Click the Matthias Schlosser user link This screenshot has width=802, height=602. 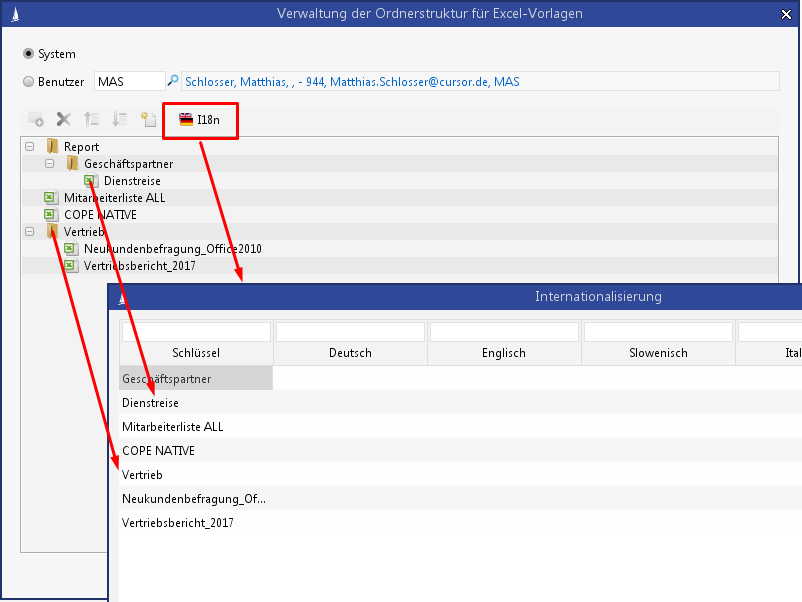[x=352, y=82]
